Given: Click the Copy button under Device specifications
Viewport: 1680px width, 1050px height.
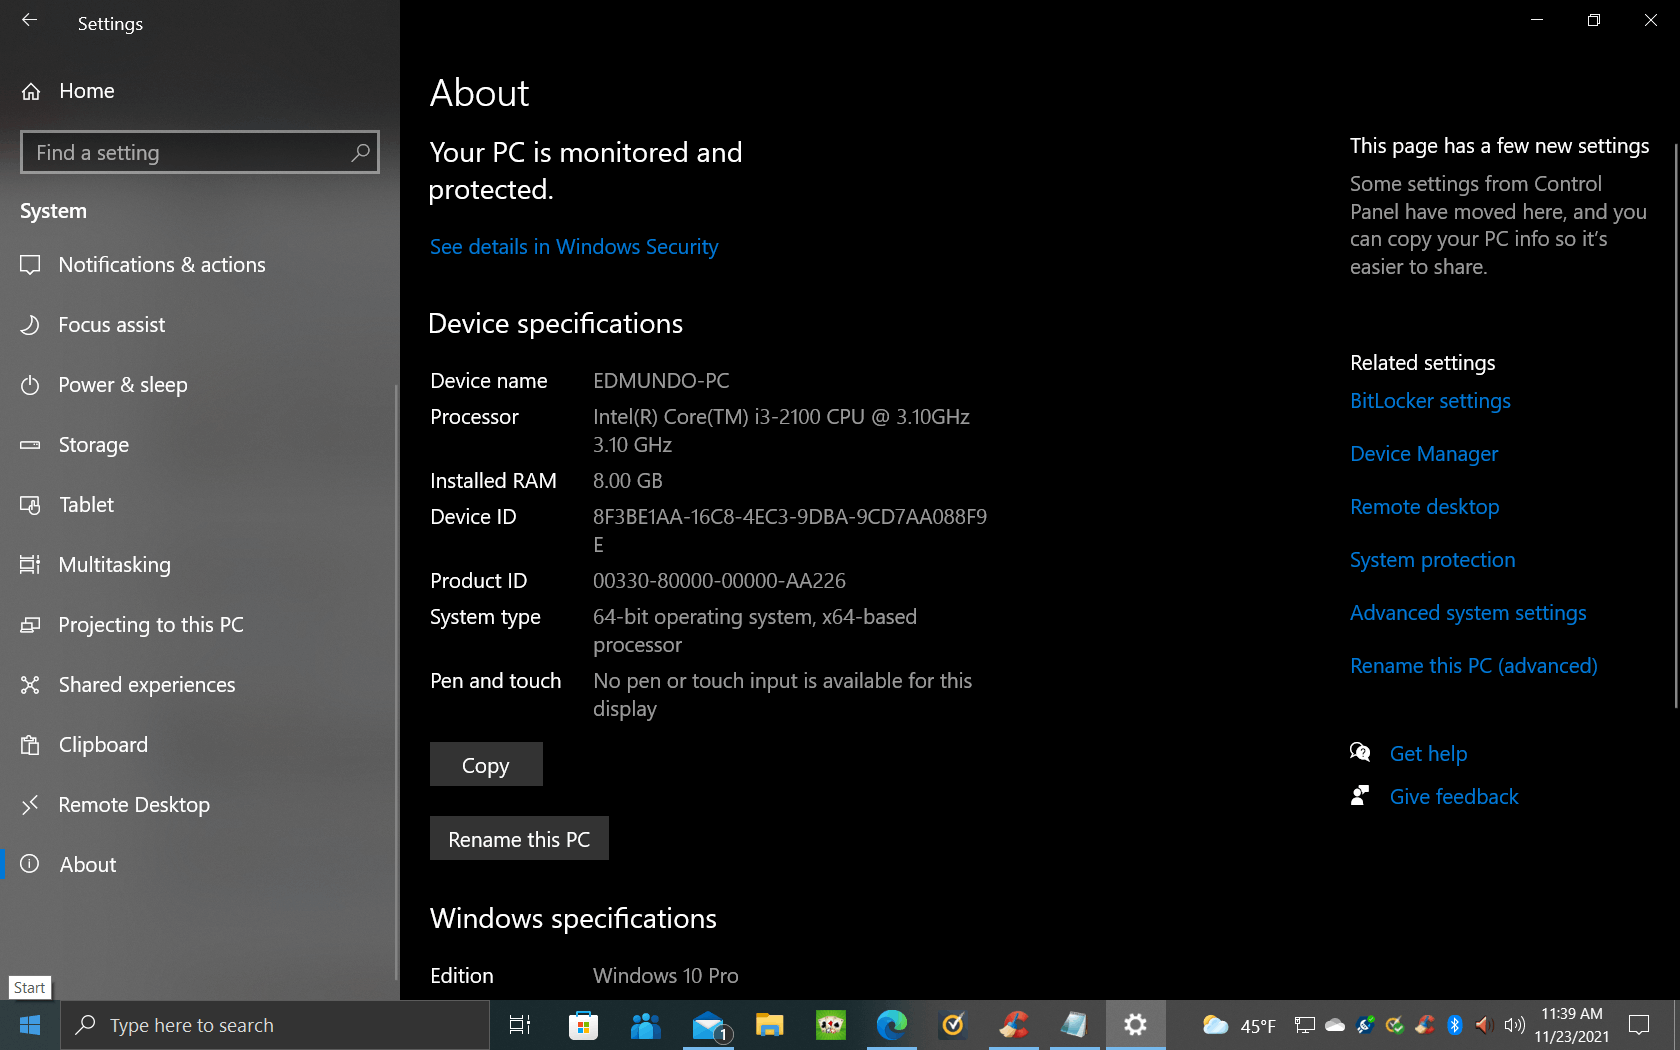Looking at the screenshot, I should point(486,765).
